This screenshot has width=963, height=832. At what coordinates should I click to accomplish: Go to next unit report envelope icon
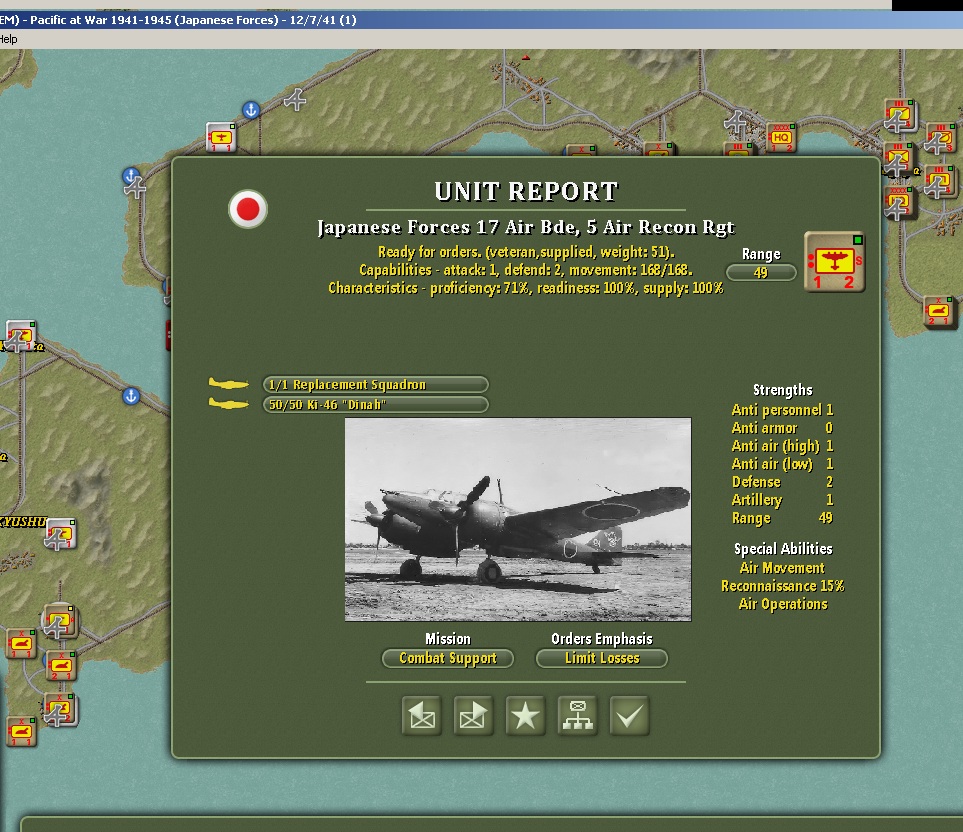point(474,716)
